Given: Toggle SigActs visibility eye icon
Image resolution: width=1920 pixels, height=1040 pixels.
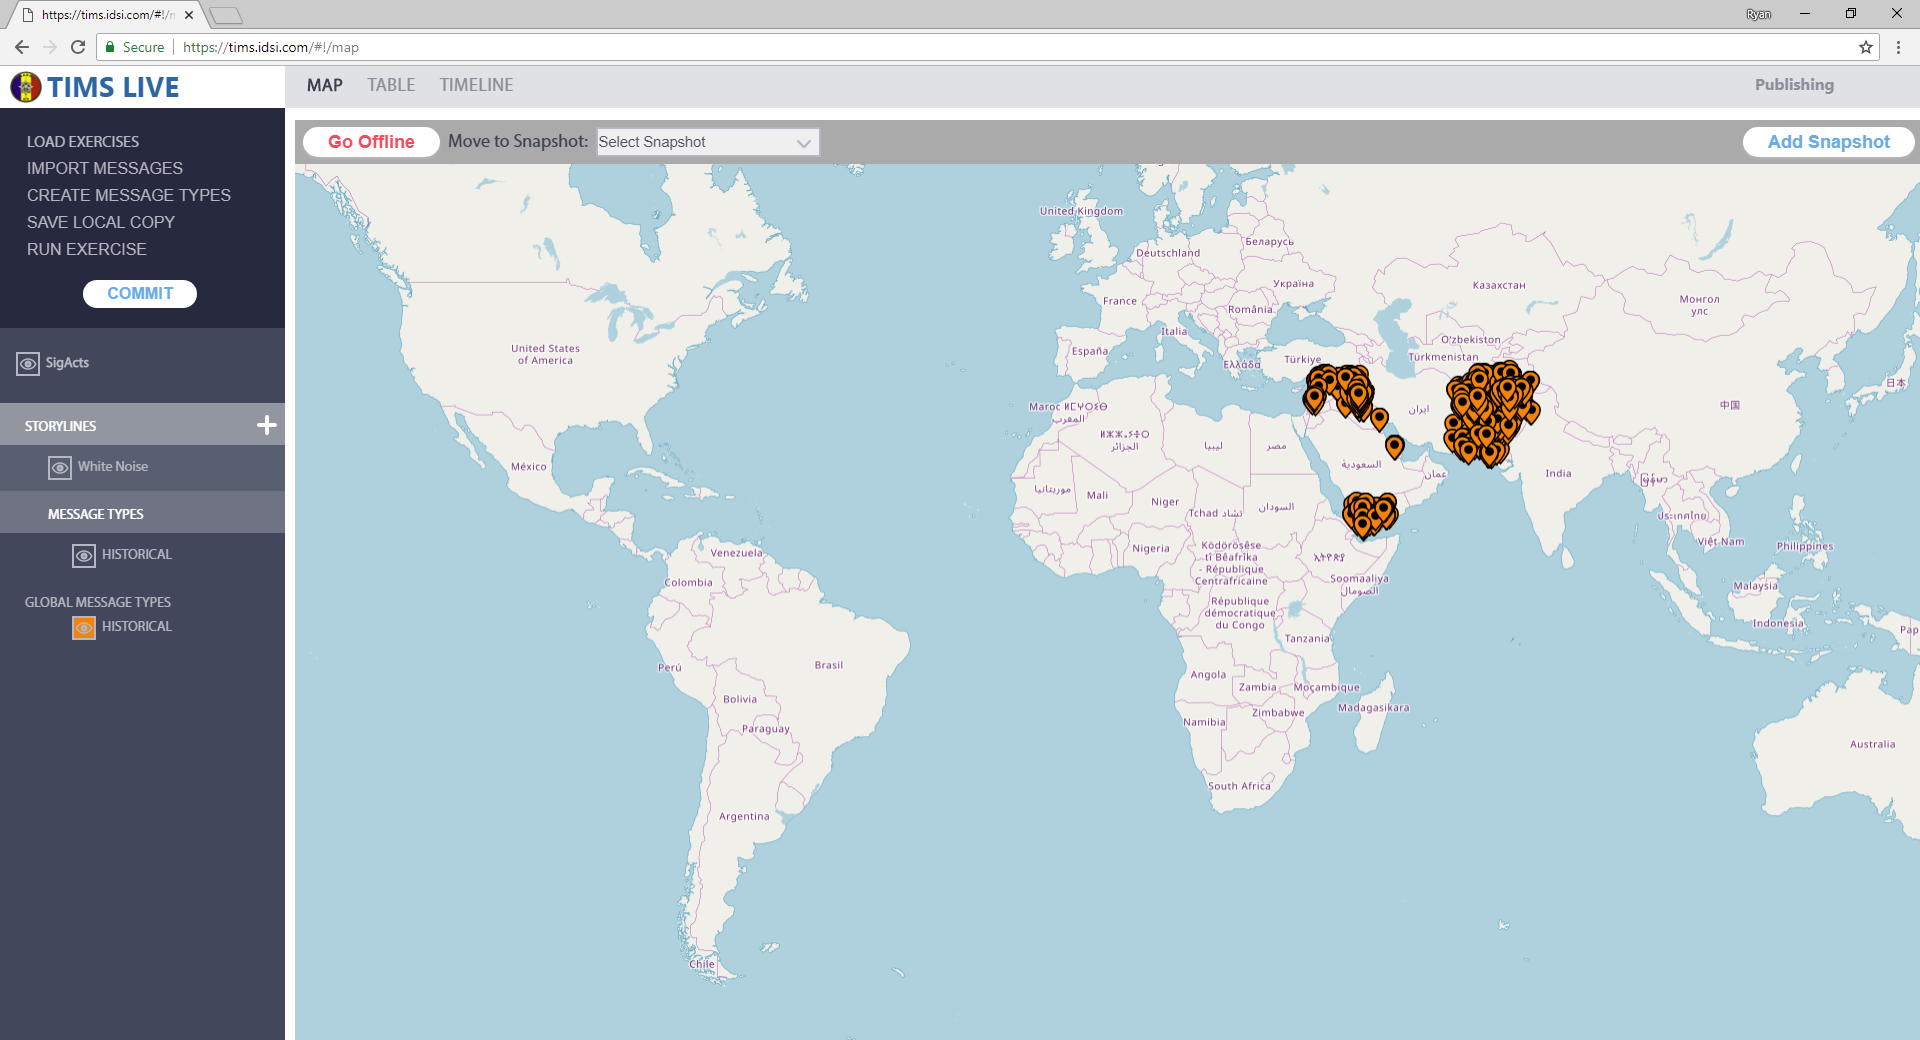Looking at the screenshot, I should tap(28, 364).
